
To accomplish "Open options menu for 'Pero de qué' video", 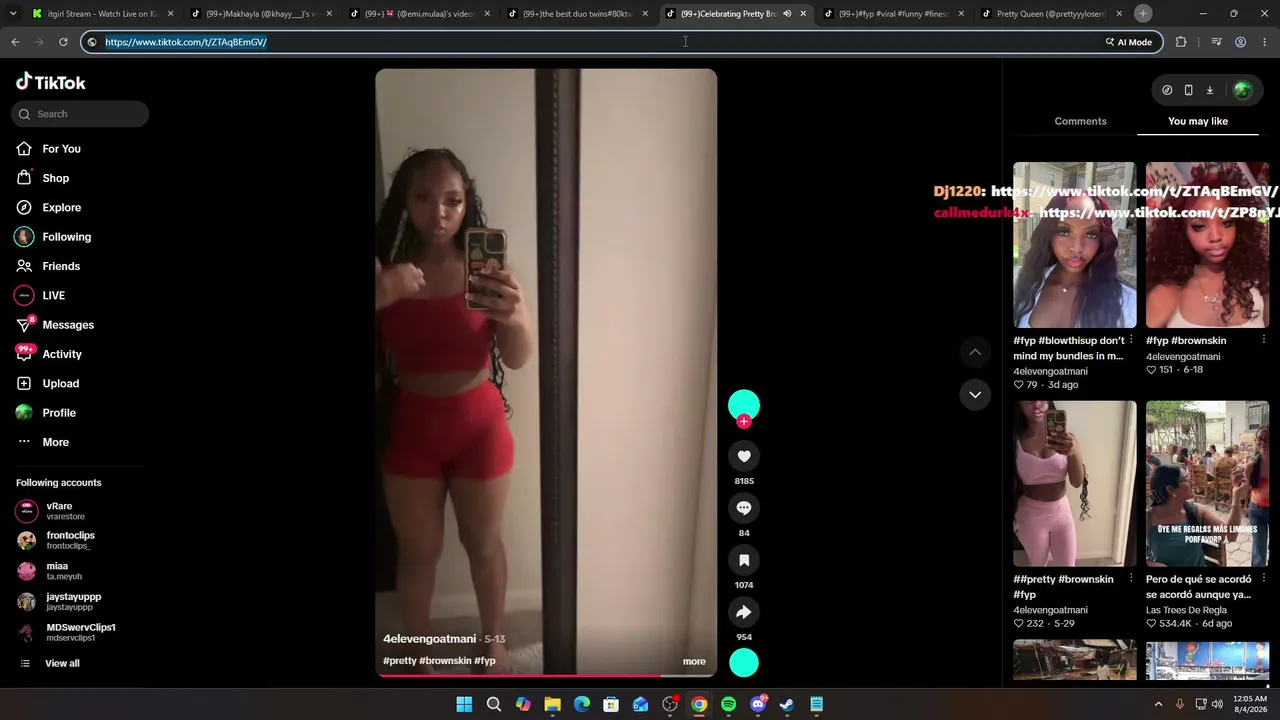I will (x=1263, y=579).
